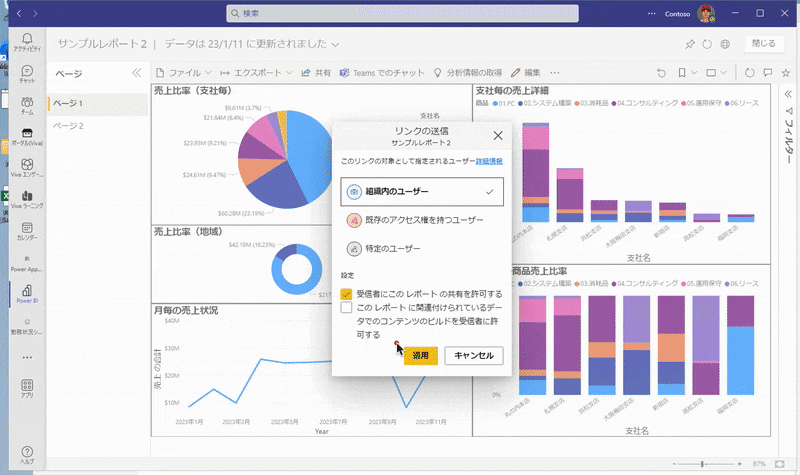
Task: Select the Power BI sidebar icon
Action: (x=27, y=294)
